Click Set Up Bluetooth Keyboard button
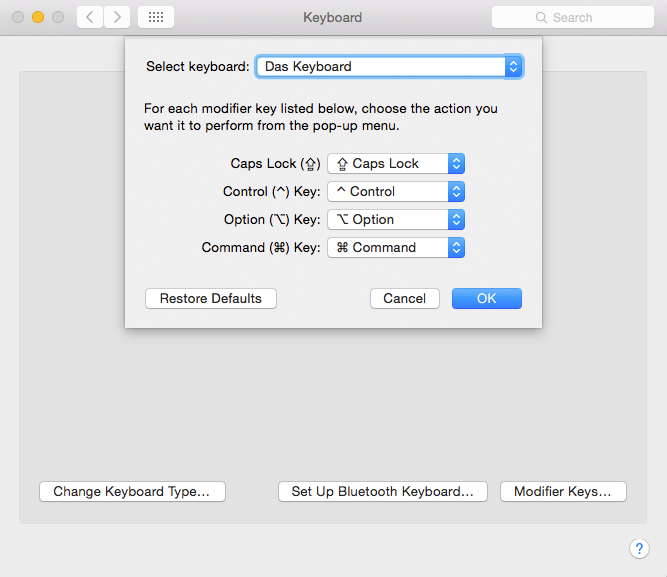This screenshot has height=577, width=667. point(383,491)
